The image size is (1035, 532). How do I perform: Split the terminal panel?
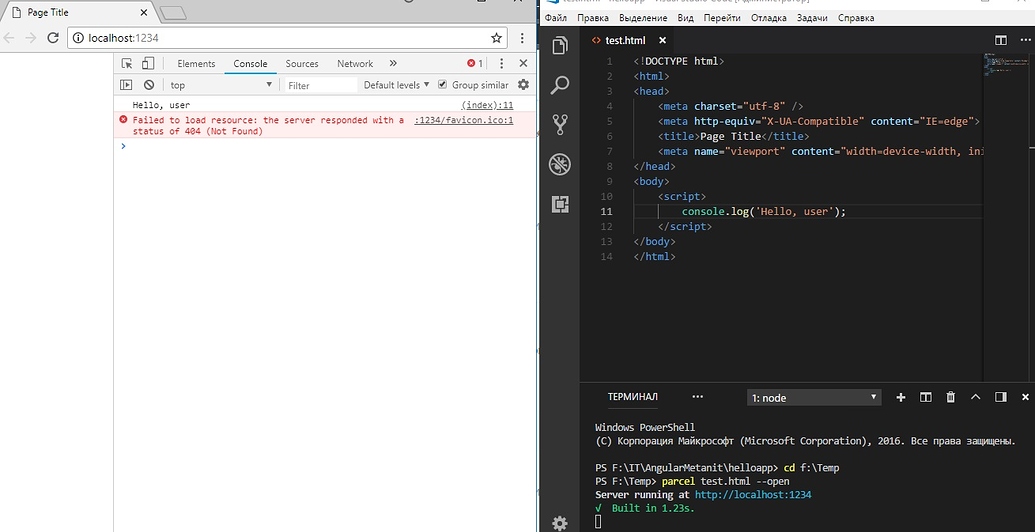[x=925, y=397]
